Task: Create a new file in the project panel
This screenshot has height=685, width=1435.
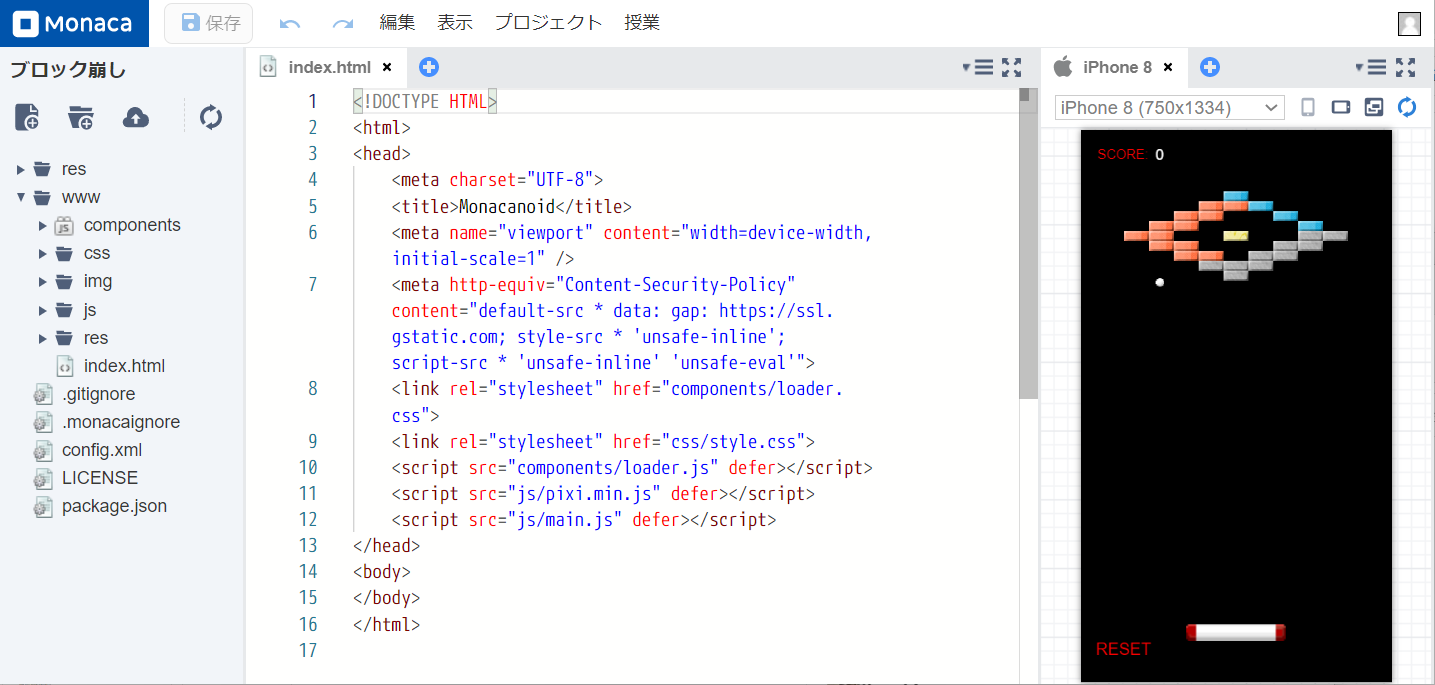Action: [x=27, y=117]
